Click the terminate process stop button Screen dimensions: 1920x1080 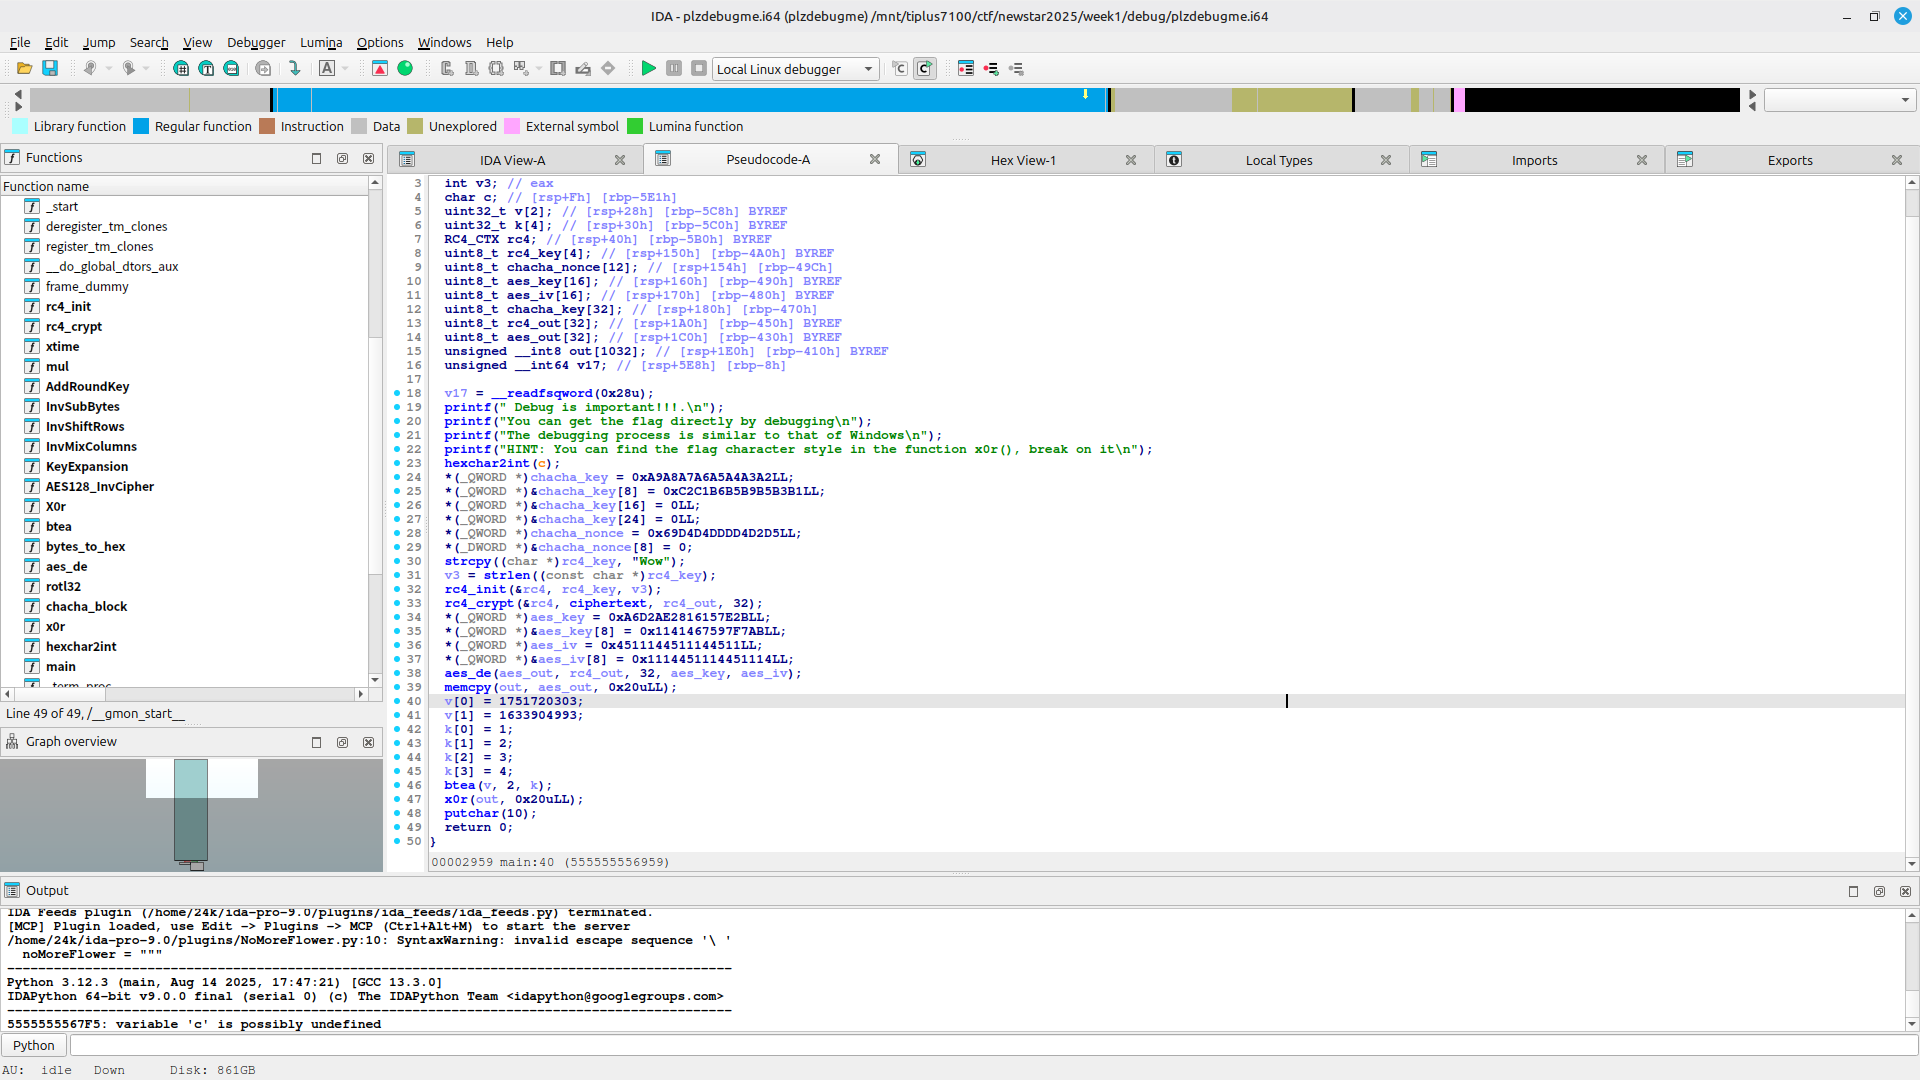[699, 69]
